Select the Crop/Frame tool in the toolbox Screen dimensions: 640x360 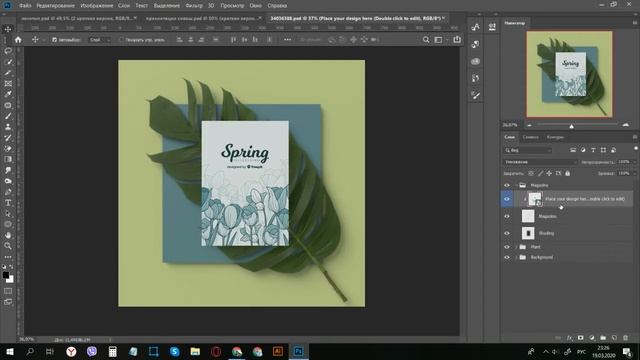(8, 83)
